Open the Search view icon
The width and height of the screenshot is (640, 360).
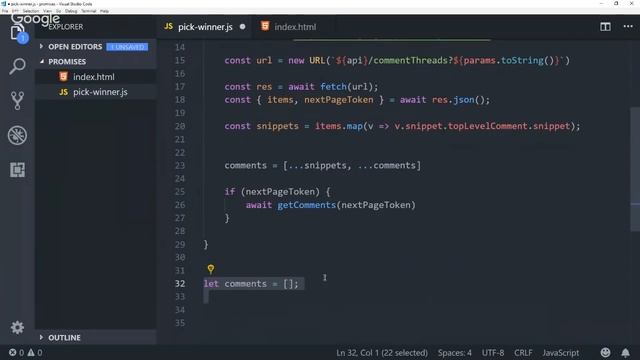tap(17, 66)
